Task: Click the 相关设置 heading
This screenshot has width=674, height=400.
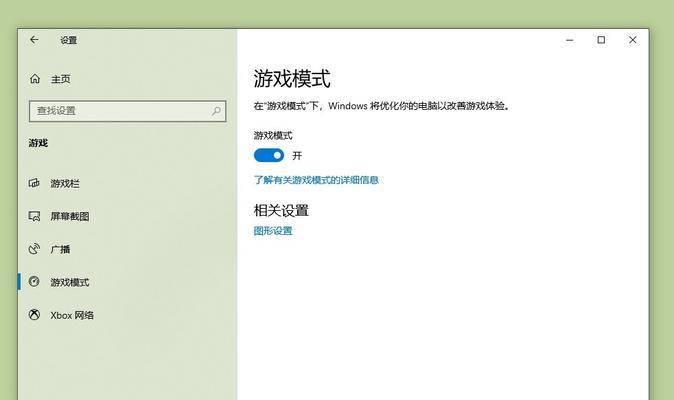Action: [281, 211]
